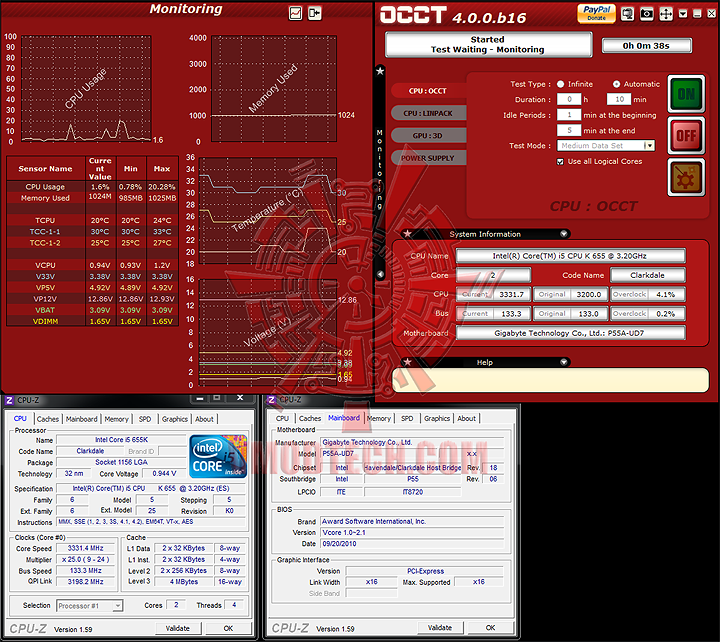The height and width of the screenshot is (642, 720).
Task: Click the Memory Used graph
Action: coord(274,89)
